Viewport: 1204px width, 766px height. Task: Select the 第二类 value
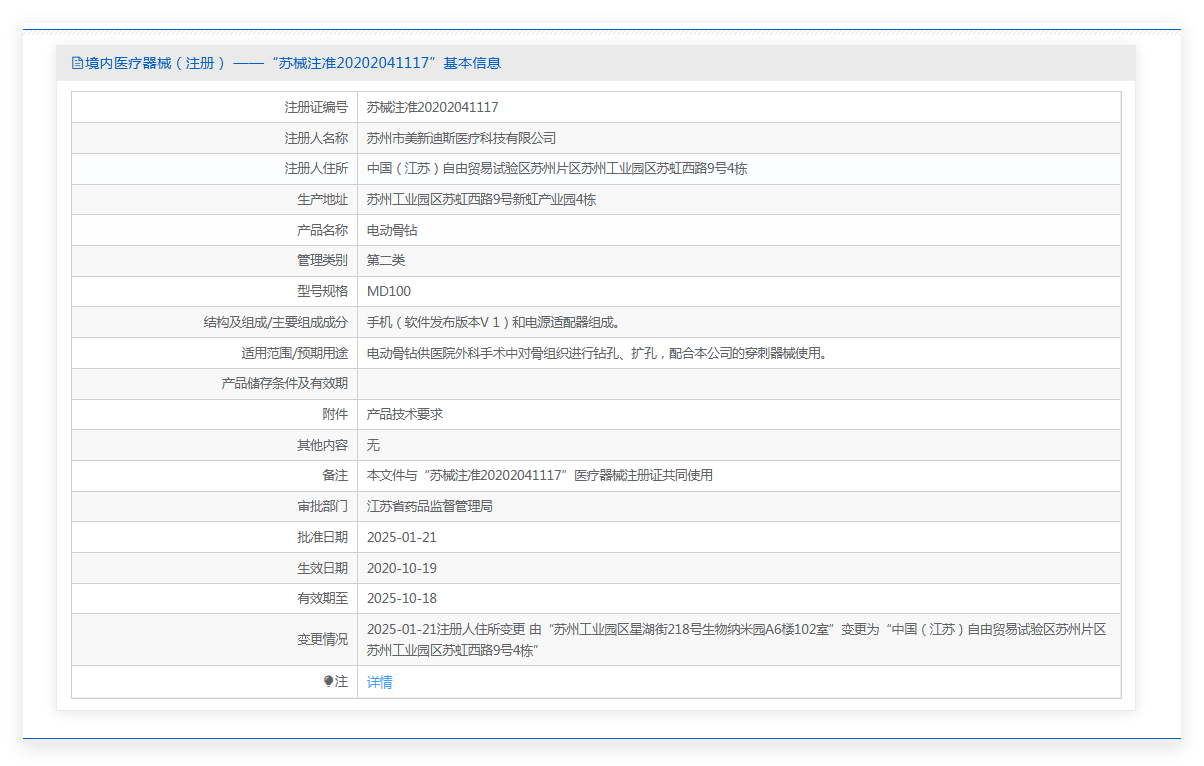(386, 260)
